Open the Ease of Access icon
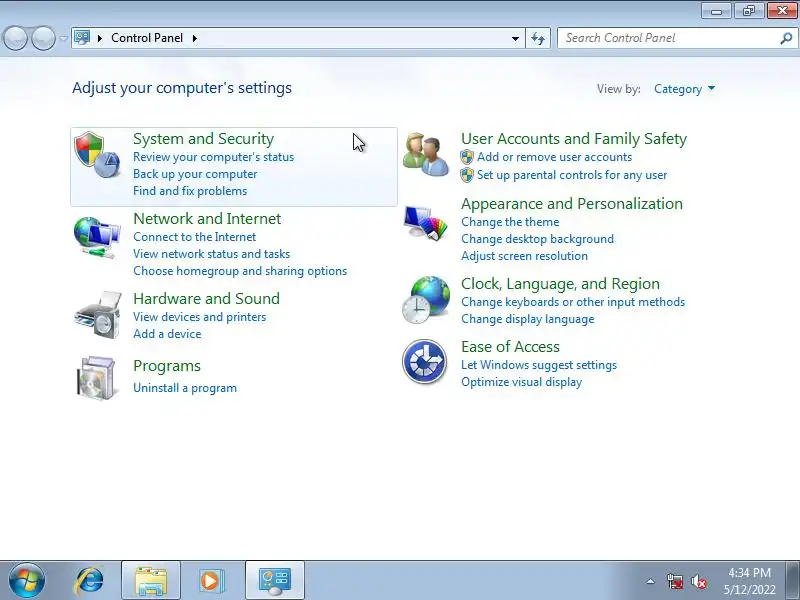 (x=424, y=362)
